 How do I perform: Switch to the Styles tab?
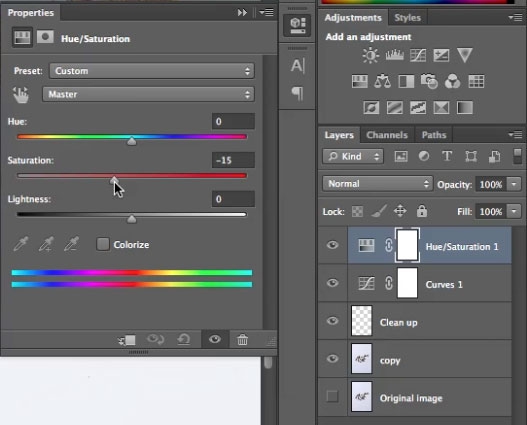[x=407, y=18]
